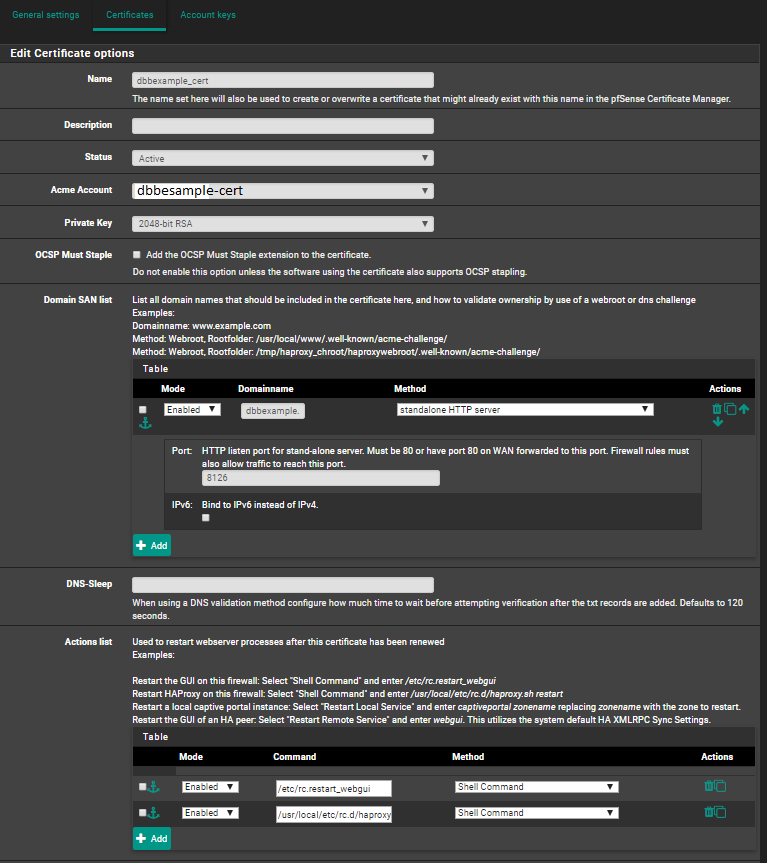Add a new Actions list entry
The width and height of the screenshot is (767, 863).
pyautogui.click(x=152, y=838)
